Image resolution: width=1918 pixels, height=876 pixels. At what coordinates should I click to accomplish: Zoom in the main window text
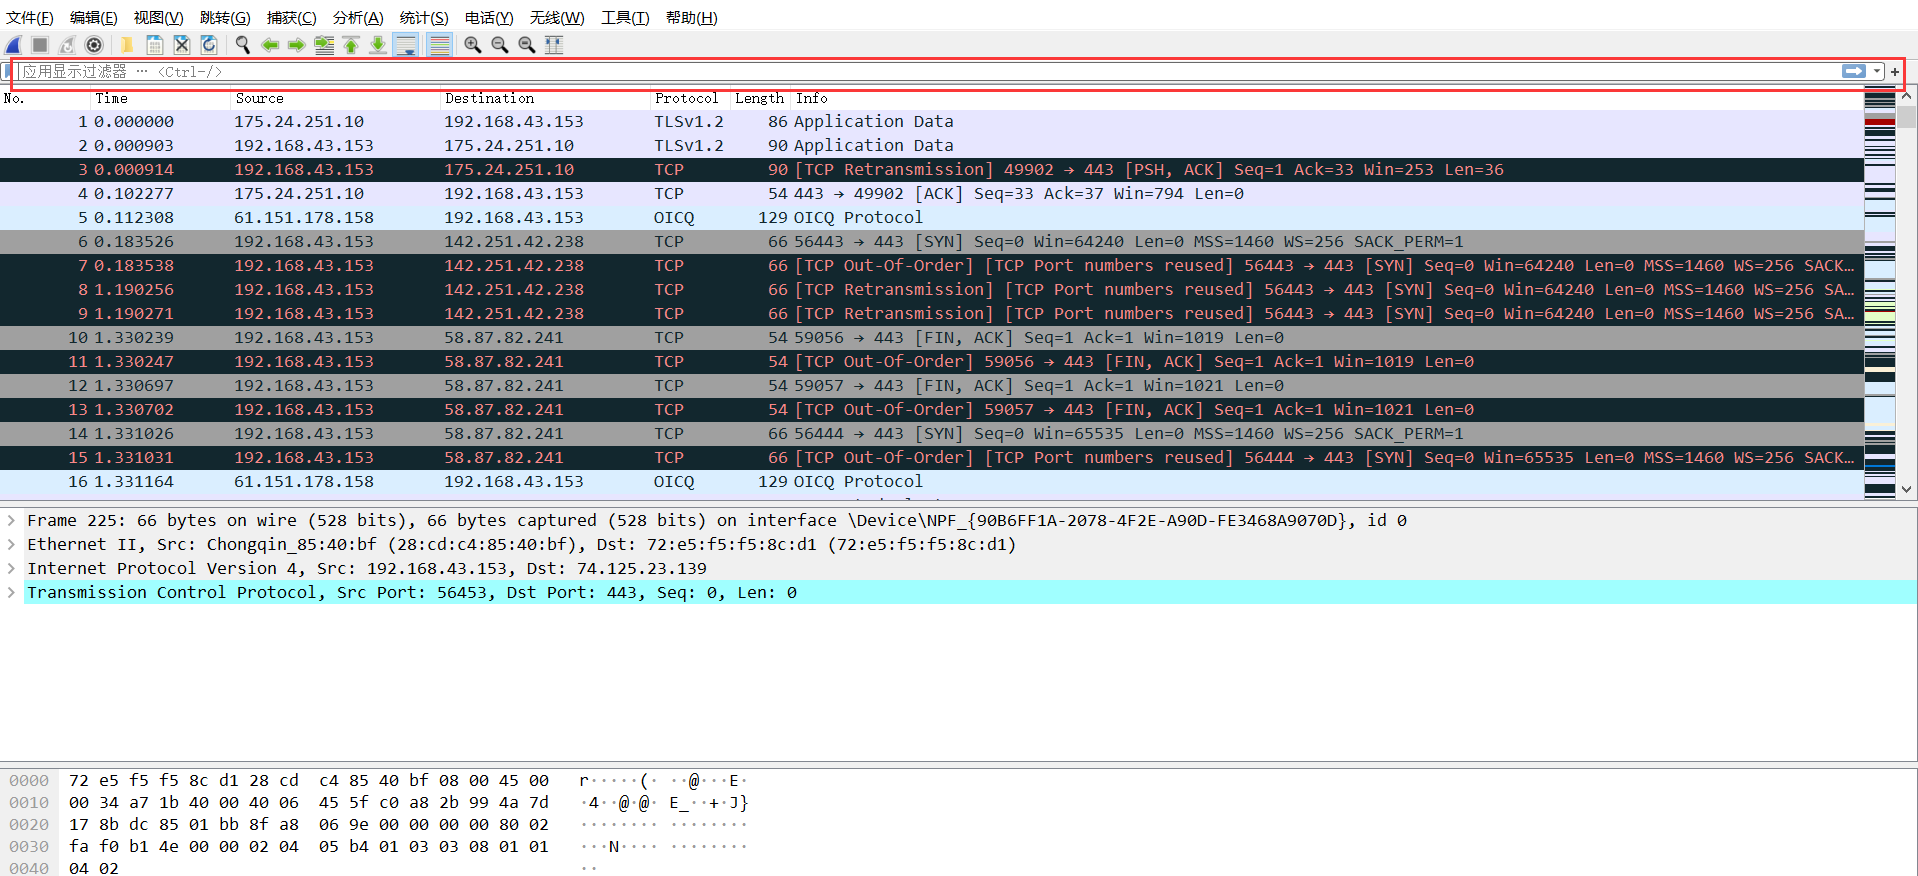click(x=472, y=45)
